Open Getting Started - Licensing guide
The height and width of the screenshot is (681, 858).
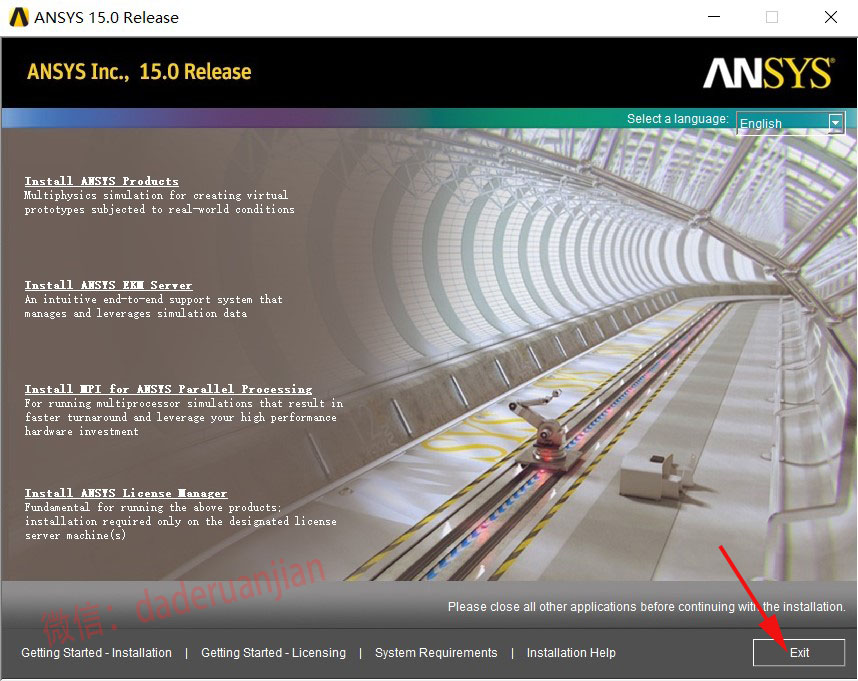click(x=274, y=653)
